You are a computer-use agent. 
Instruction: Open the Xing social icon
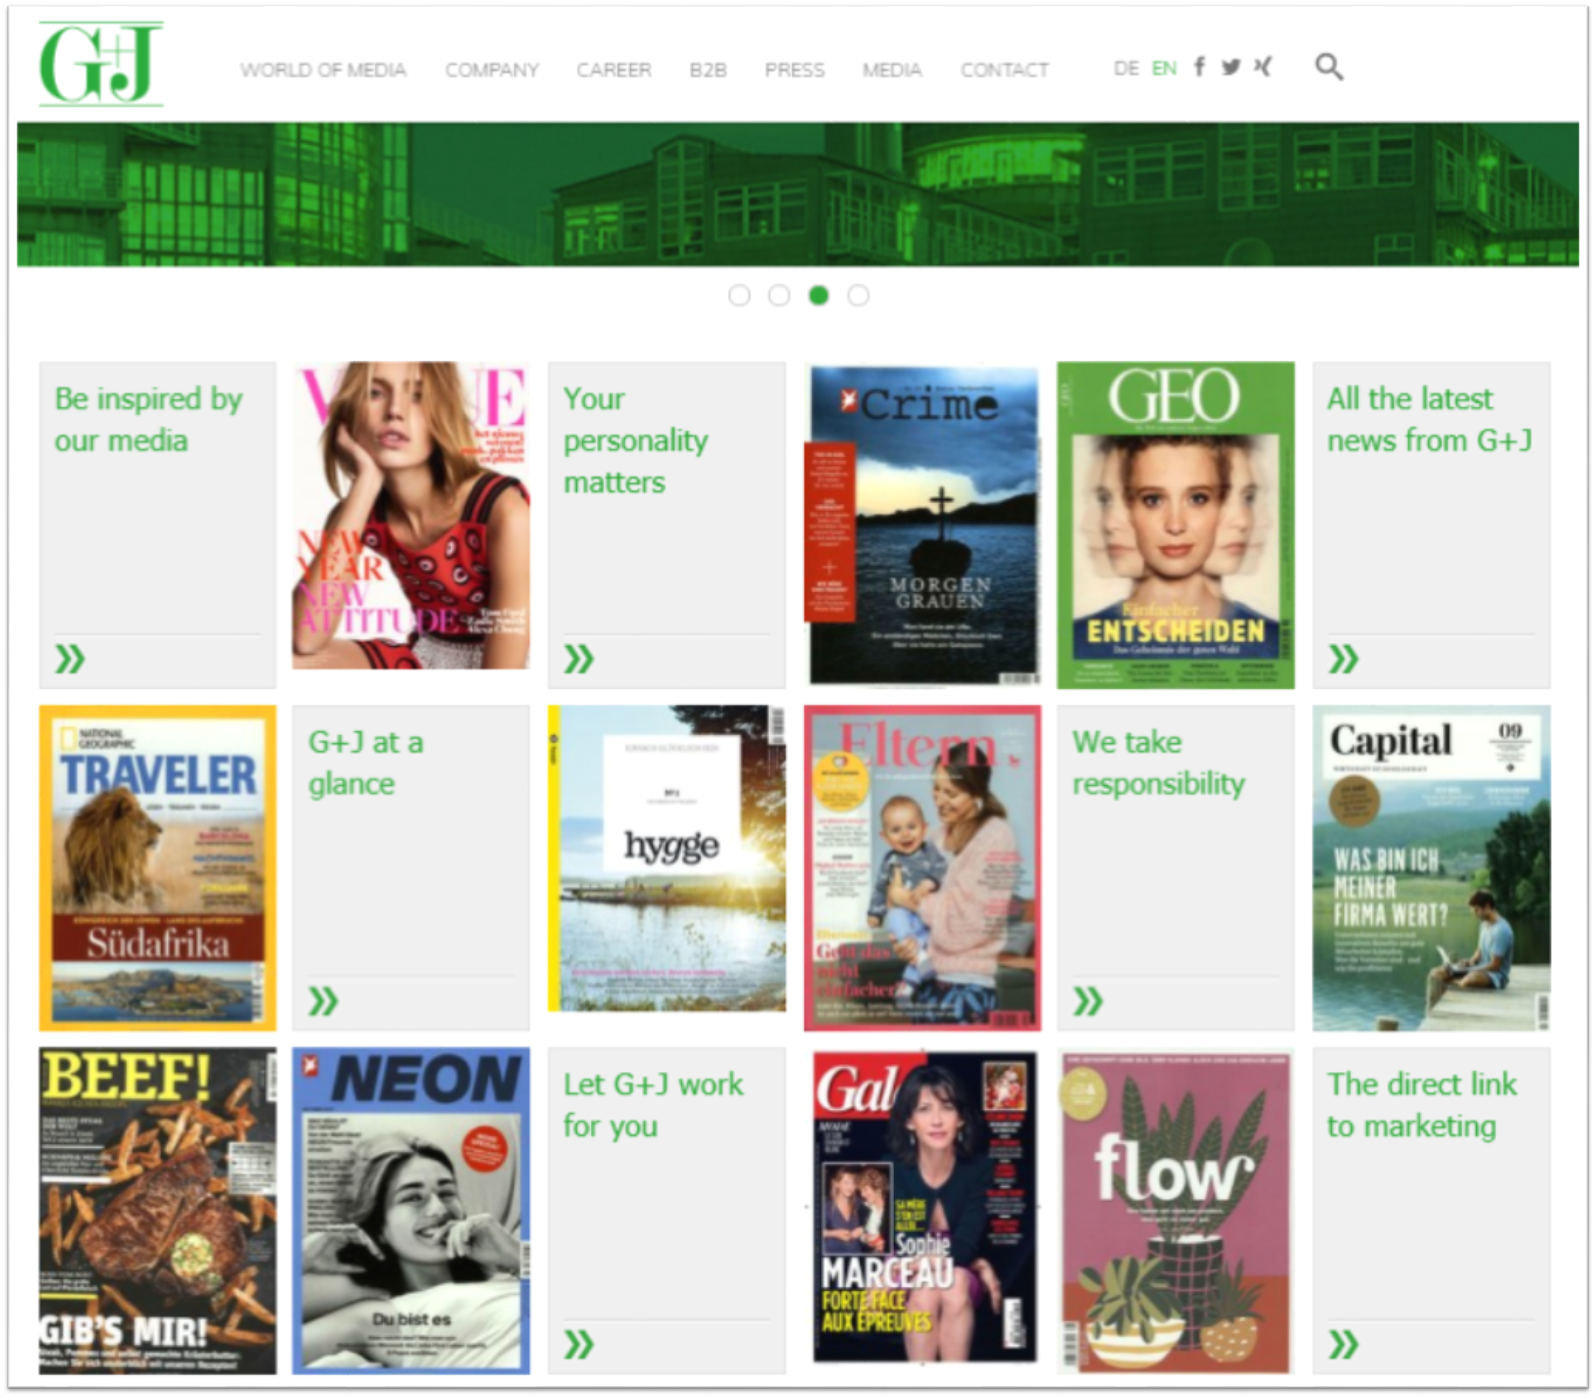[1263, 67]
